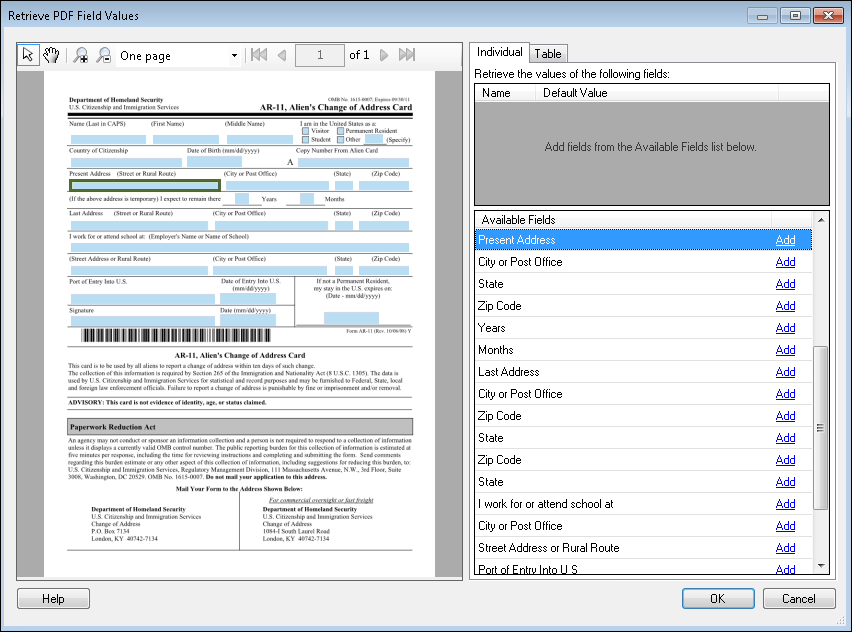Add the Years field

point(785,328)
